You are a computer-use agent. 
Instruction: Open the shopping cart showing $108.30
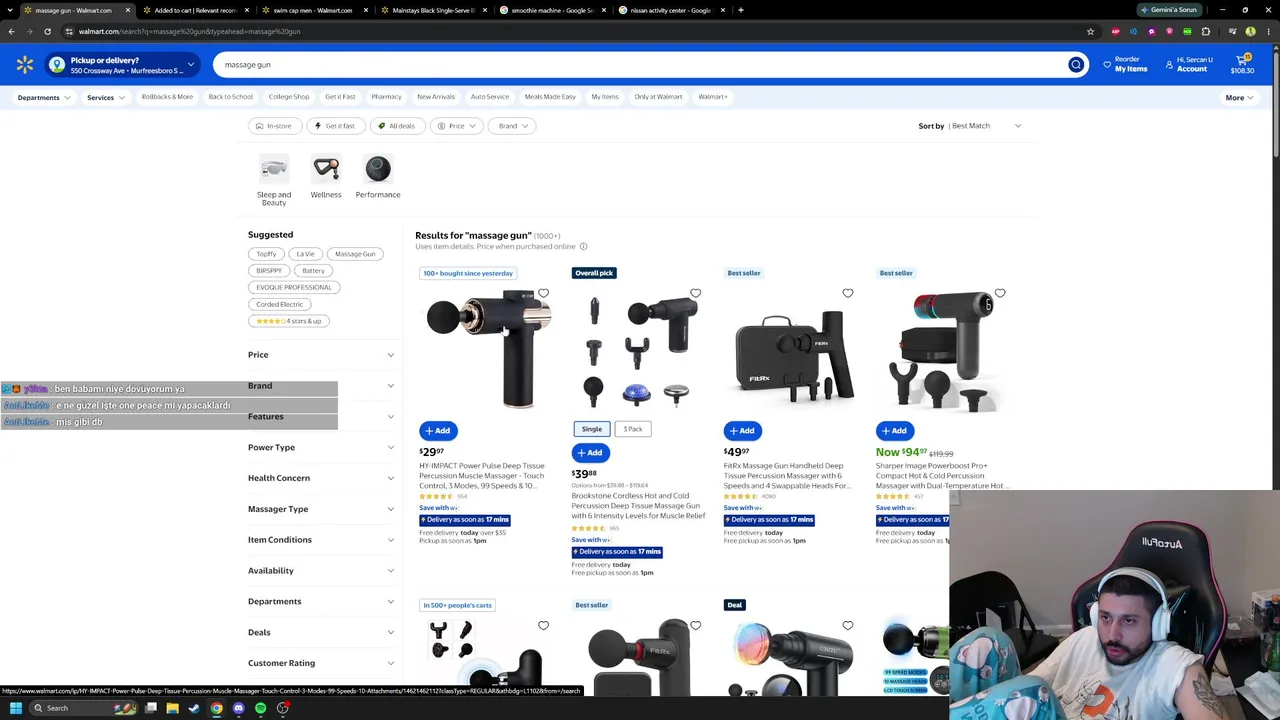coord(1242,65)
